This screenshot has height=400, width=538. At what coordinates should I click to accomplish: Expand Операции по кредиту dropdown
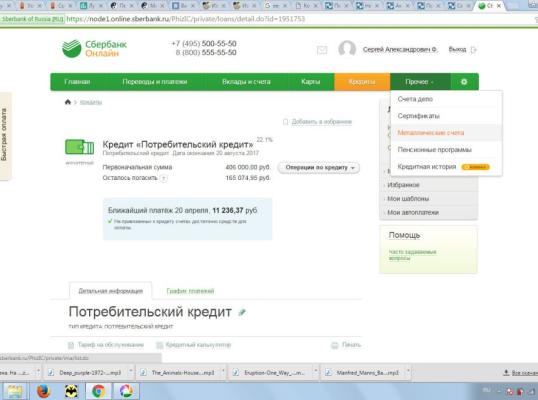(x=319, y=168)
